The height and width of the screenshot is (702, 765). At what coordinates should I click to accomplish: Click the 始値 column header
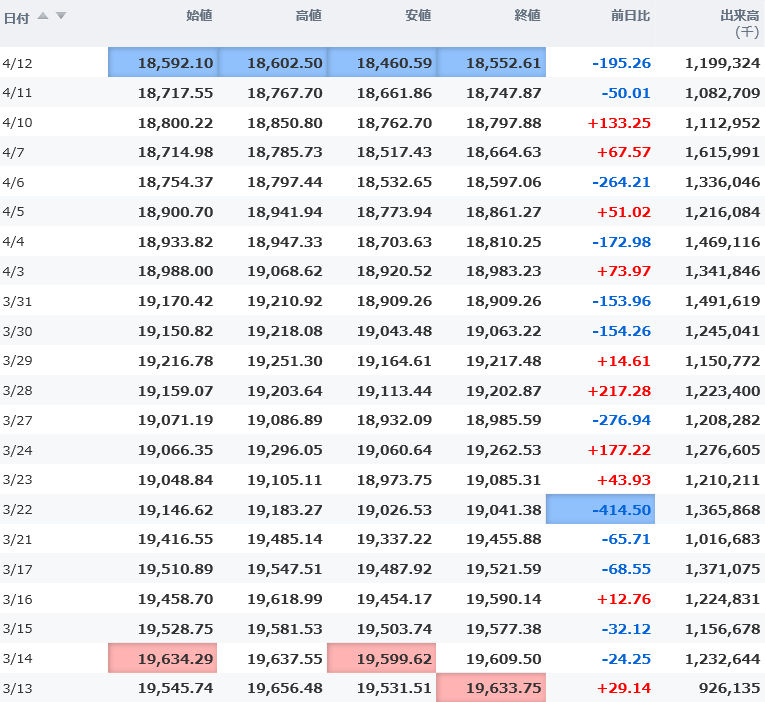click(x=199, y=16)
